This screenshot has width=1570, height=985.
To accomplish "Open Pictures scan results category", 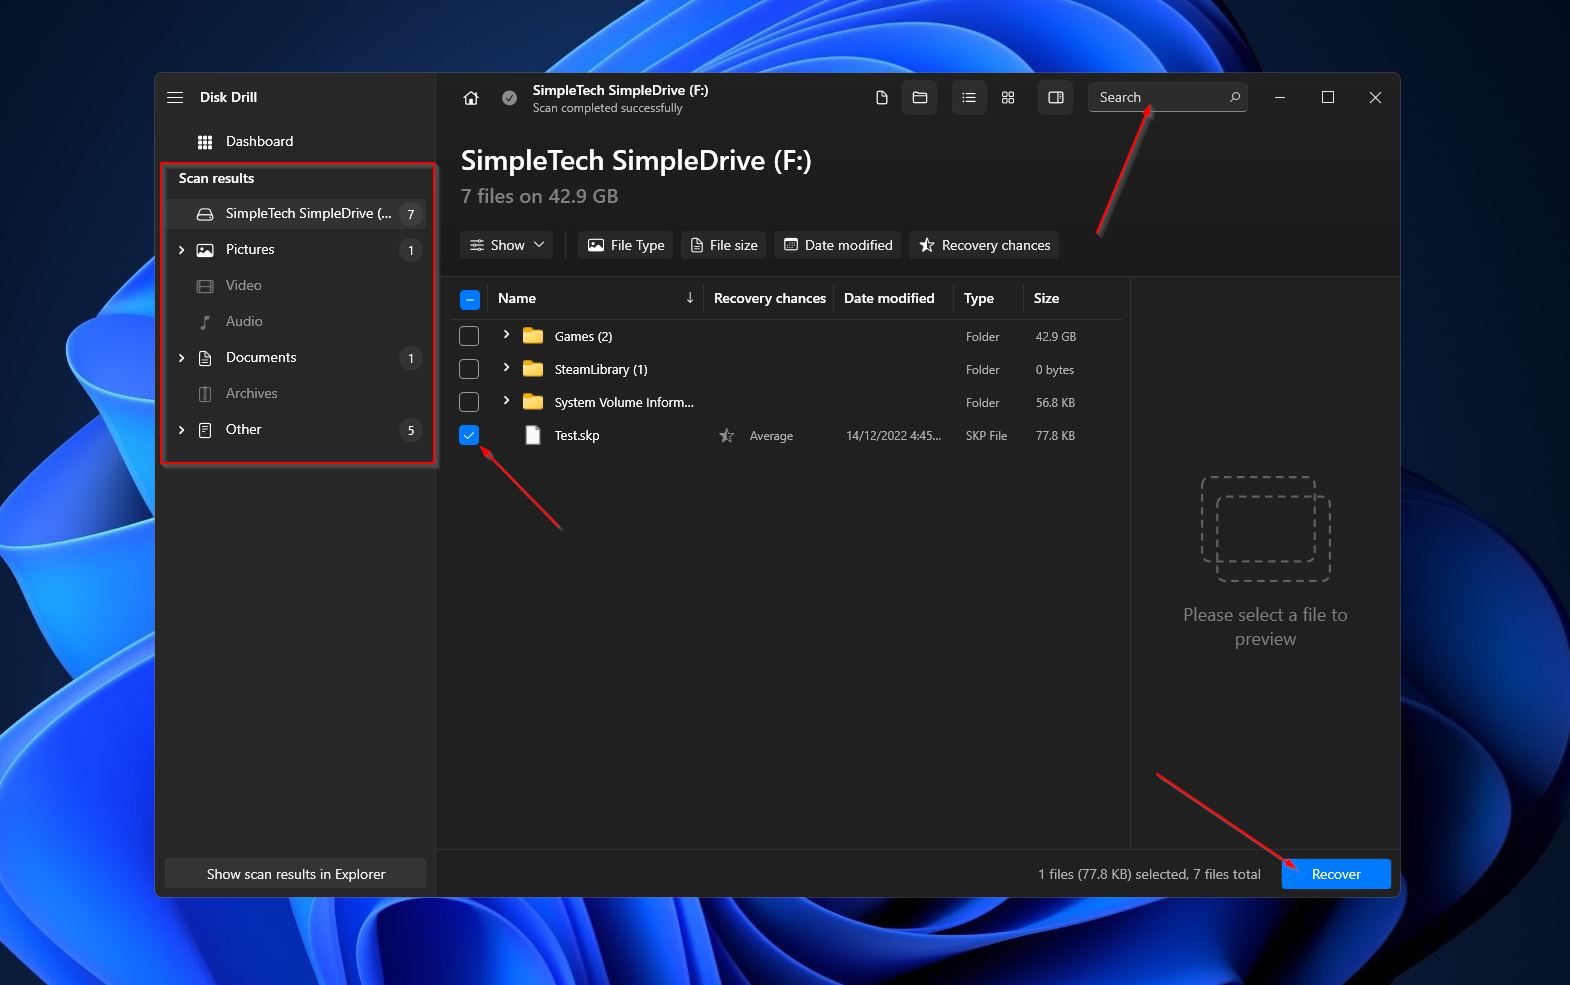I will pyautogui.click(x=295, y=250).
